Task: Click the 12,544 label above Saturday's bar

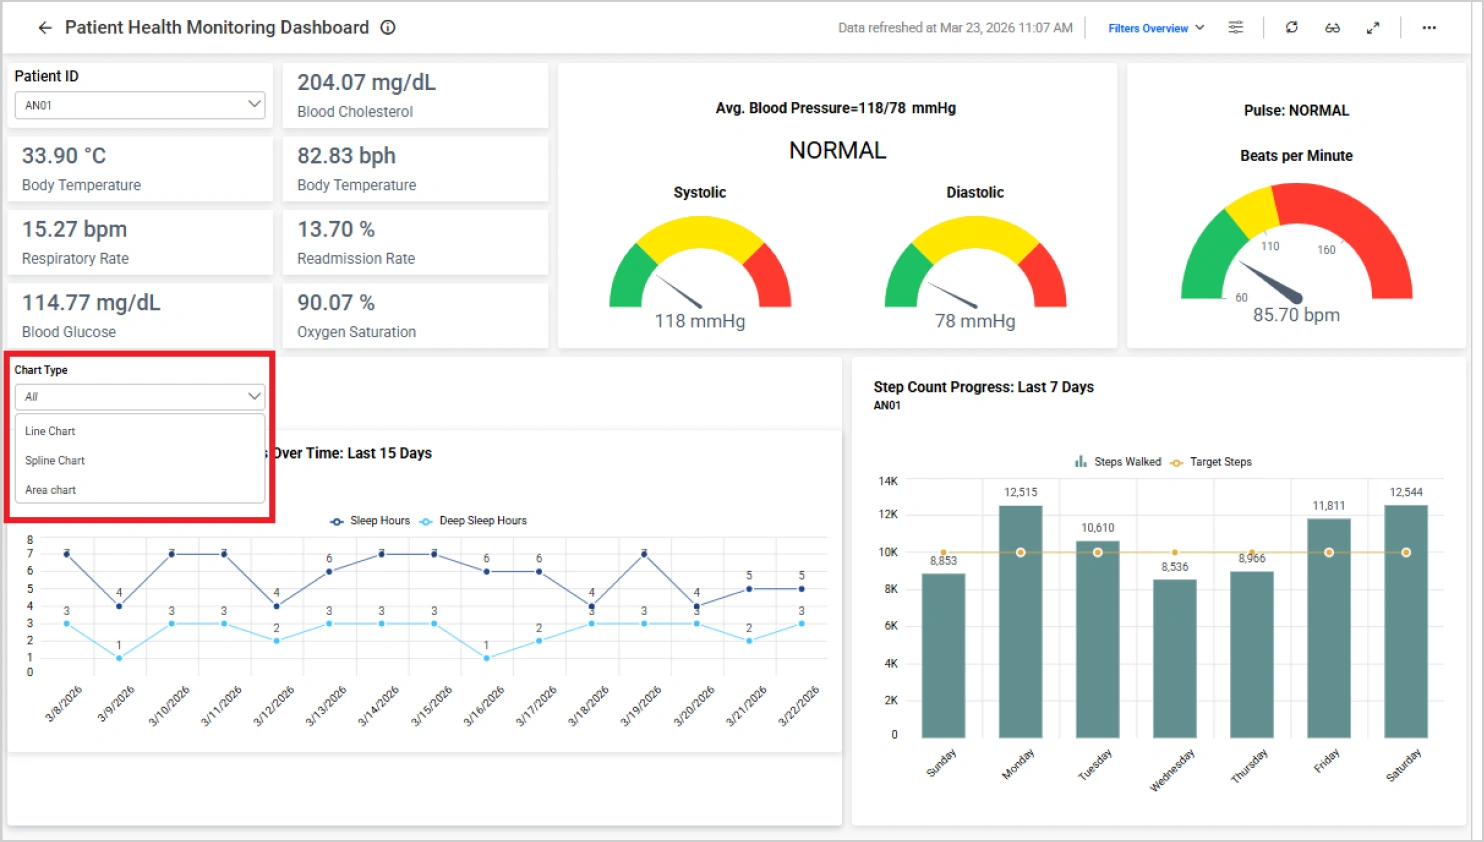Action: (1406, 492)
